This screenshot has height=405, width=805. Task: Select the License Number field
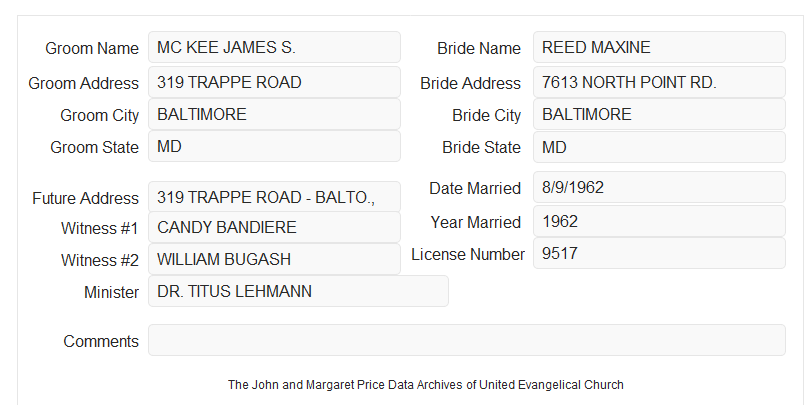[659, 253]
